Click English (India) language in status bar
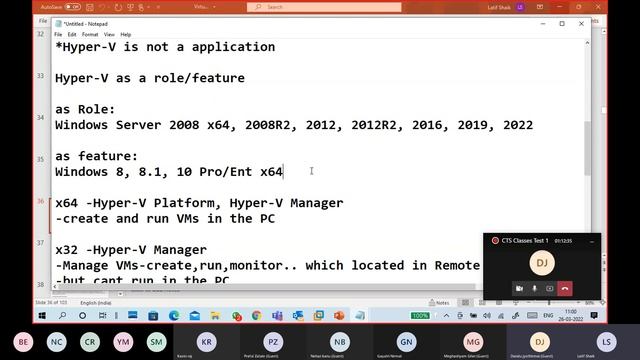The image size is (640, 360). click(x=96, y=303)
